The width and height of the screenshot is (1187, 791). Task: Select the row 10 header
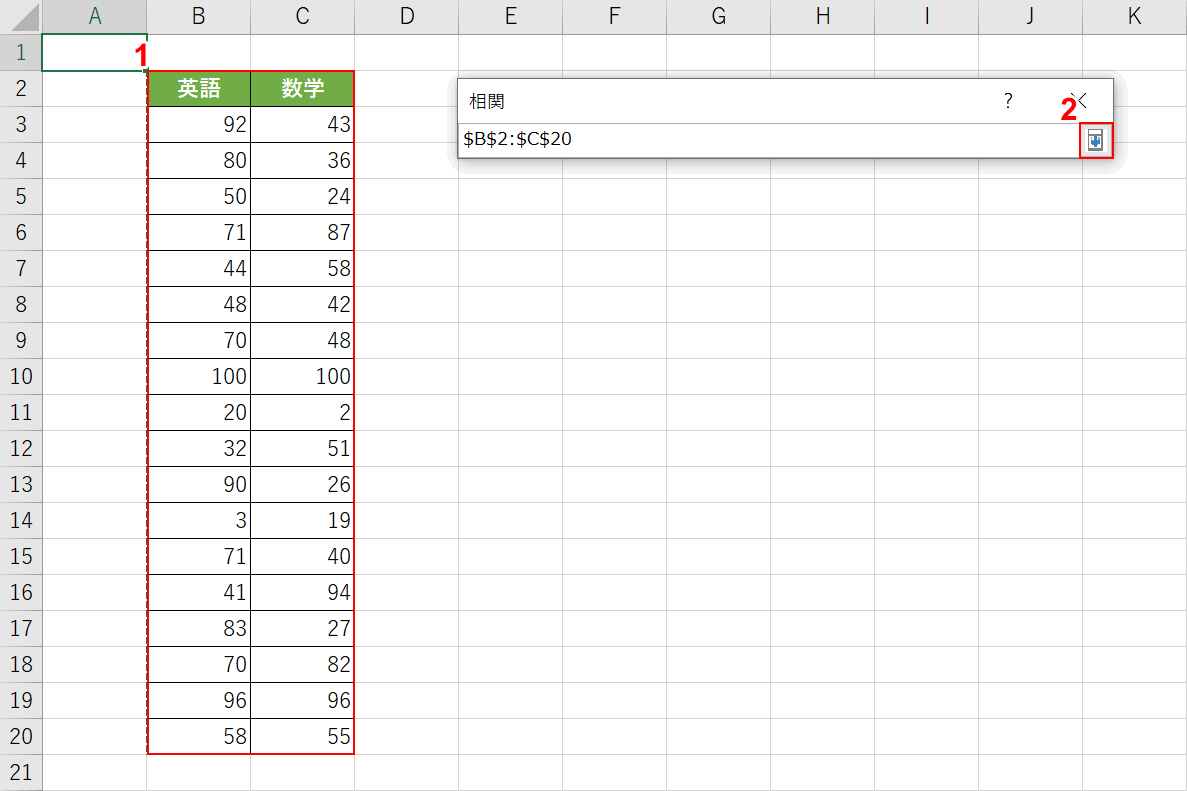click(21, 377)
